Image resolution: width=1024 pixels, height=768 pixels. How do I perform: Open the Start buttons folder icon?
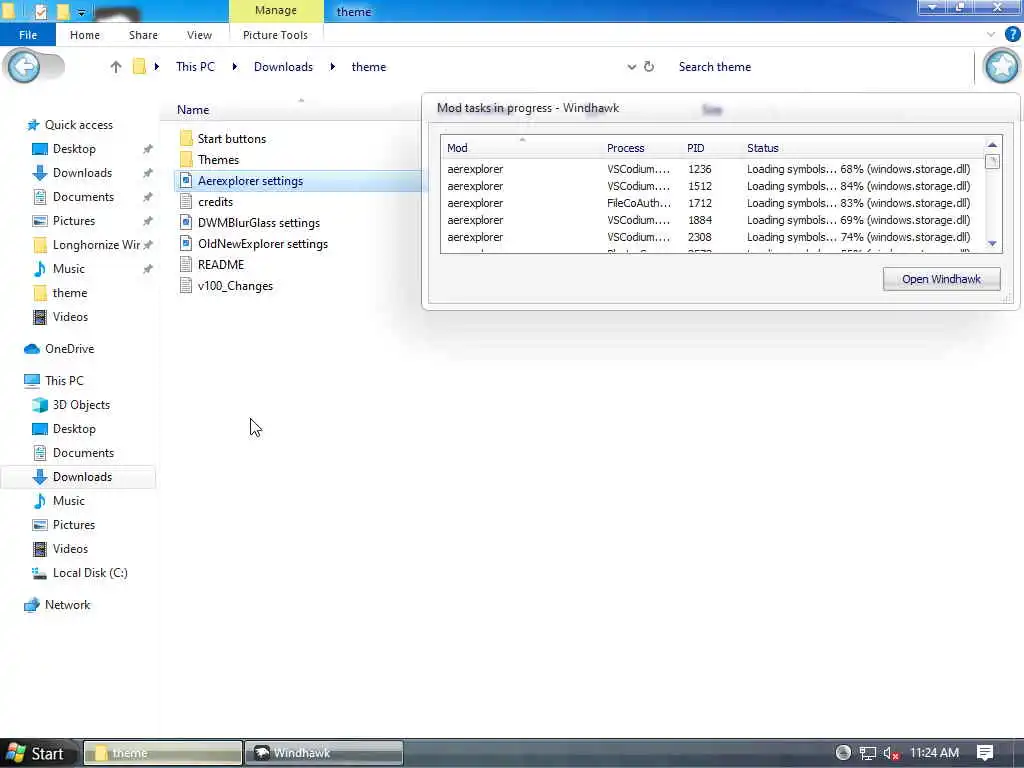click(x=186, y=138)
